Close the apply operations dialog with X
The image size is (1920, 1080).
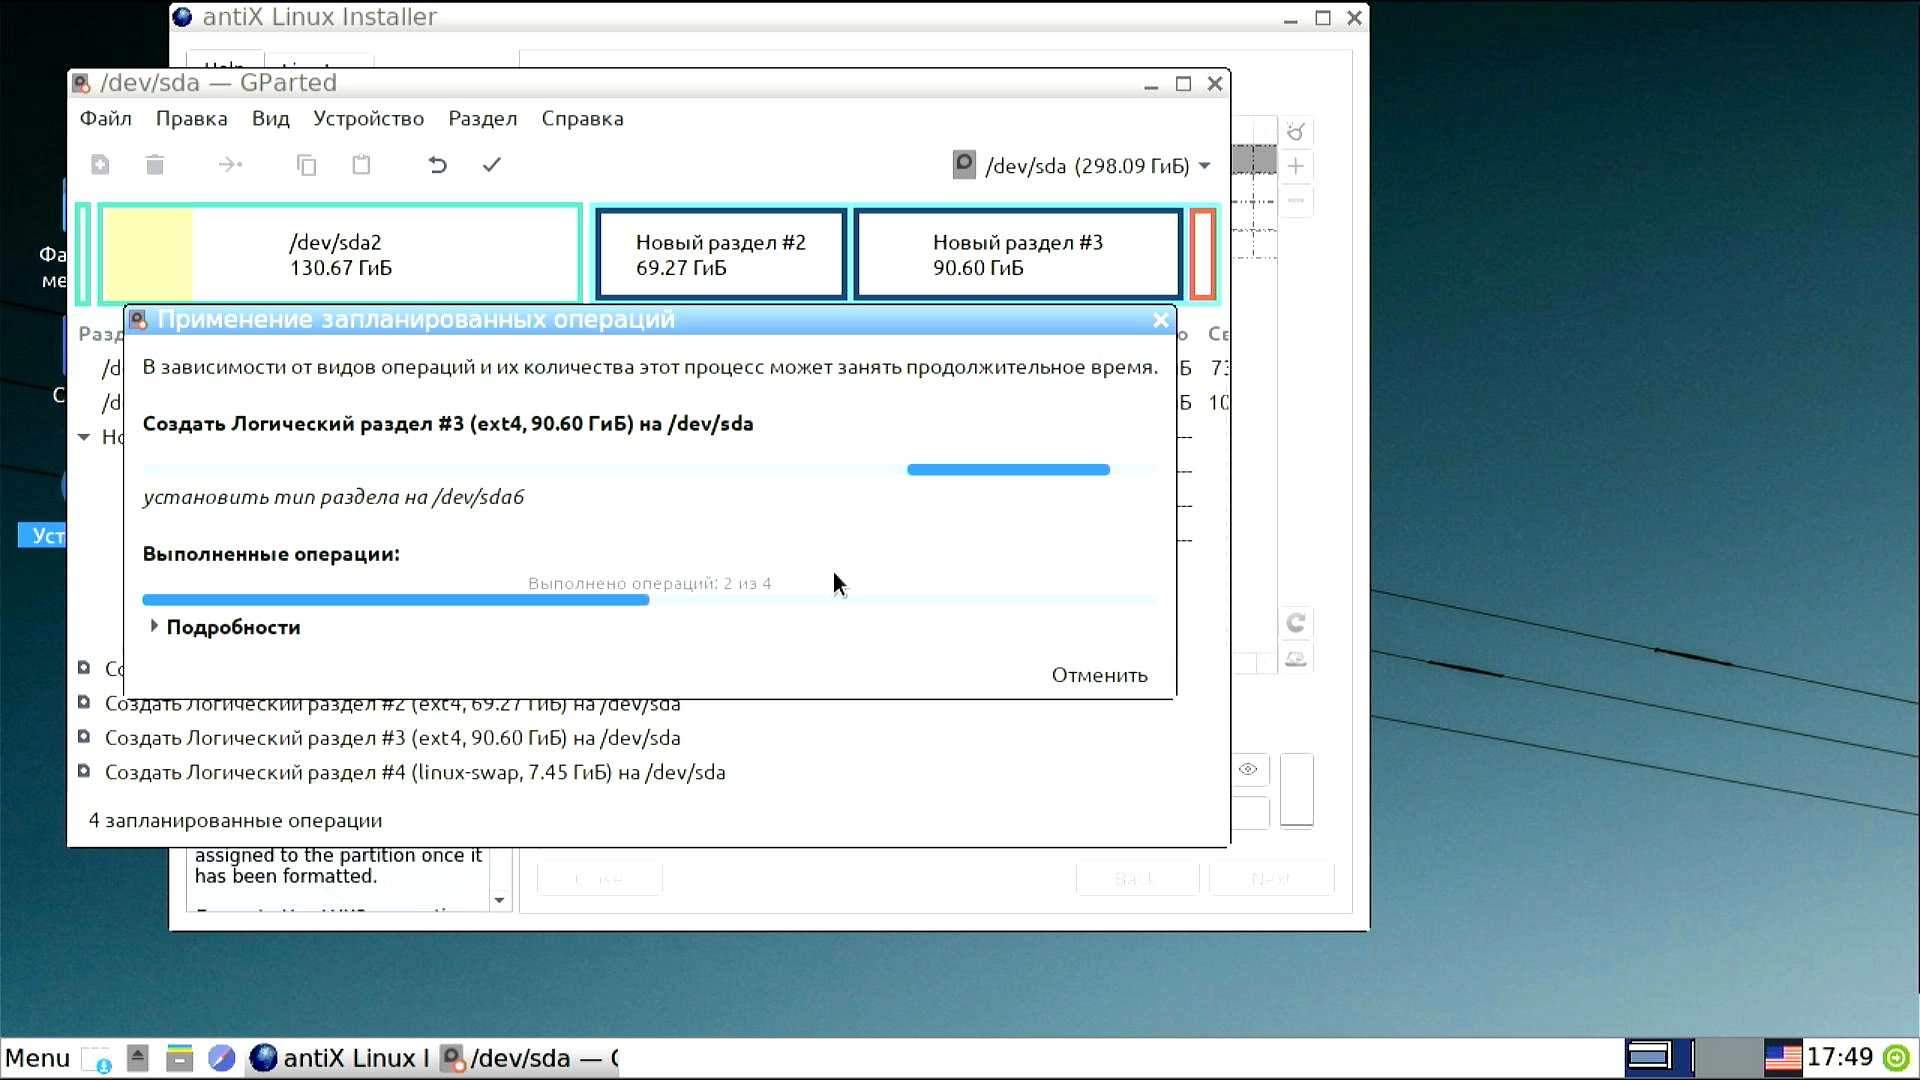click(x=1160, y=320)
